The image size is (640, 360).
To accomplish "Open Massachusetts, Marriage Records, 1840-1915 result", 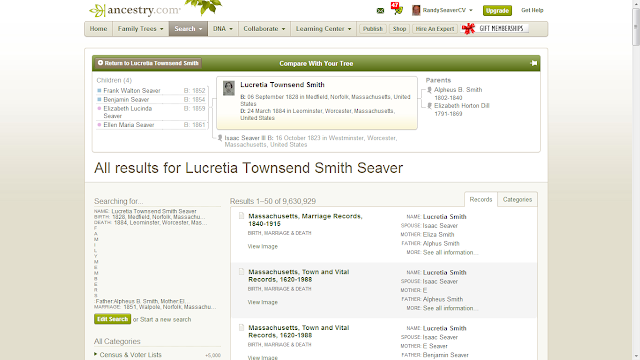I will point(305,220).
